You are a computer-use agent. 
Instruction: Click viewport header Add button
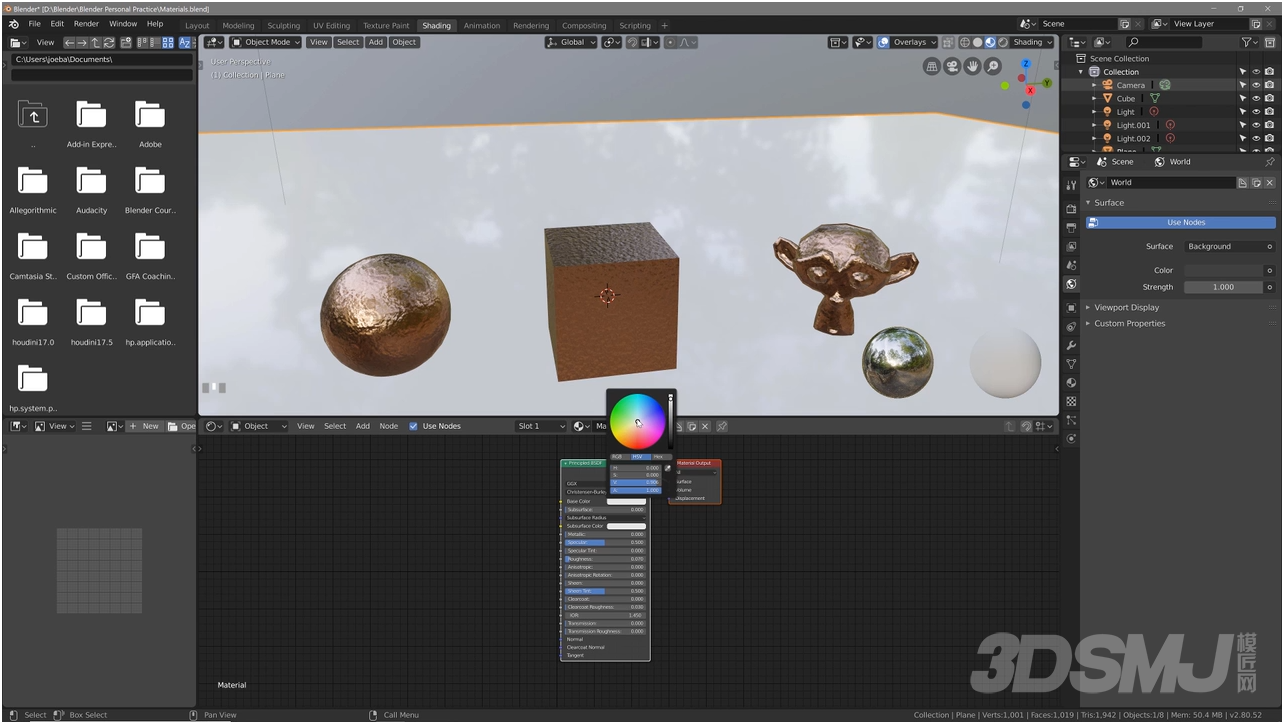click(376, 42)
